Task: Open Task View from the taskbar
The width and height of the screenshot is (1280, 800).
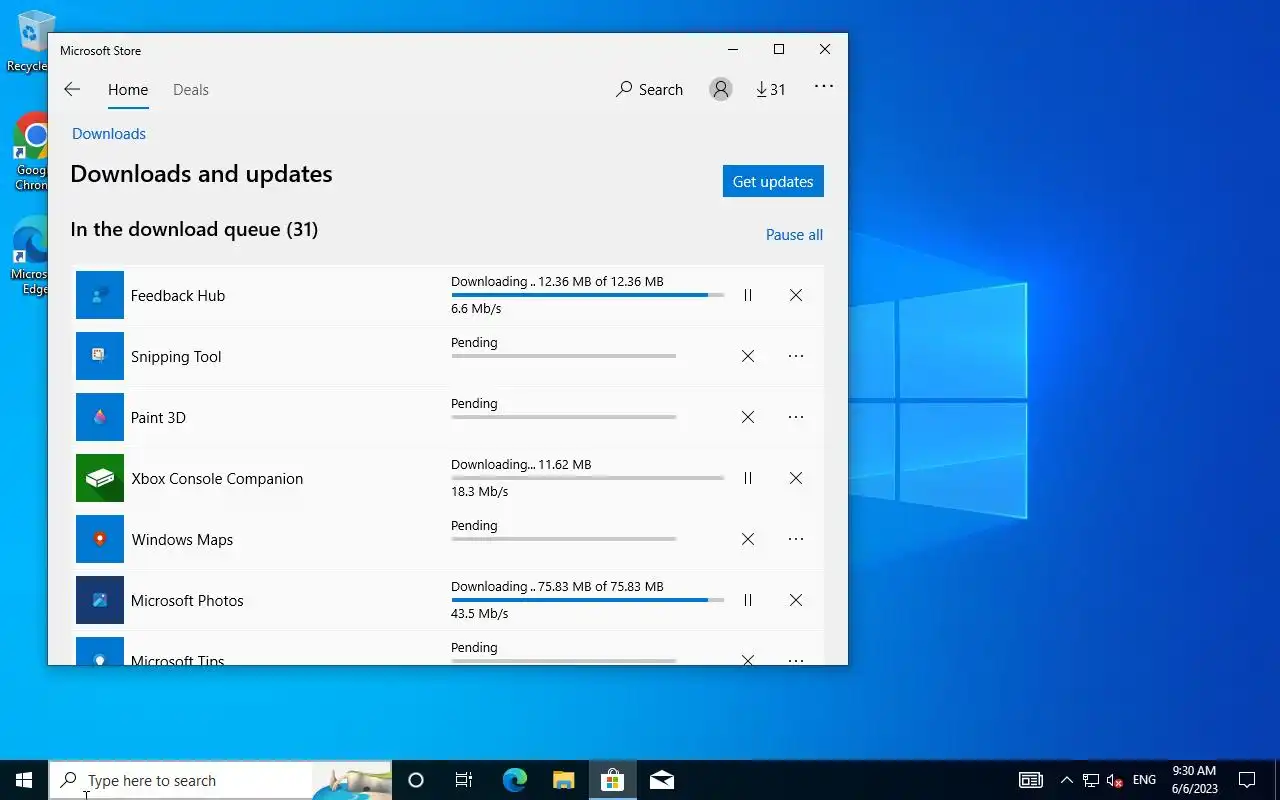Action: pos(464,780)
